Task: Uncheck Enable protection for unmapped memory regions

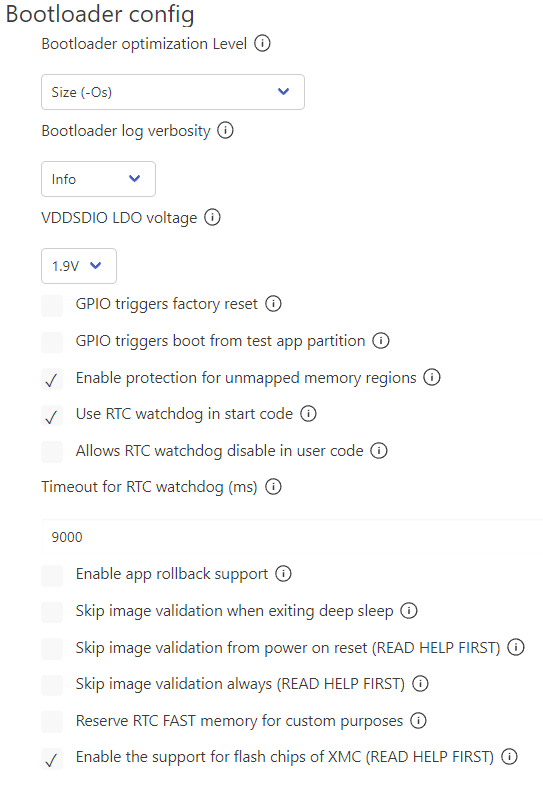Action: coord(52,379)
